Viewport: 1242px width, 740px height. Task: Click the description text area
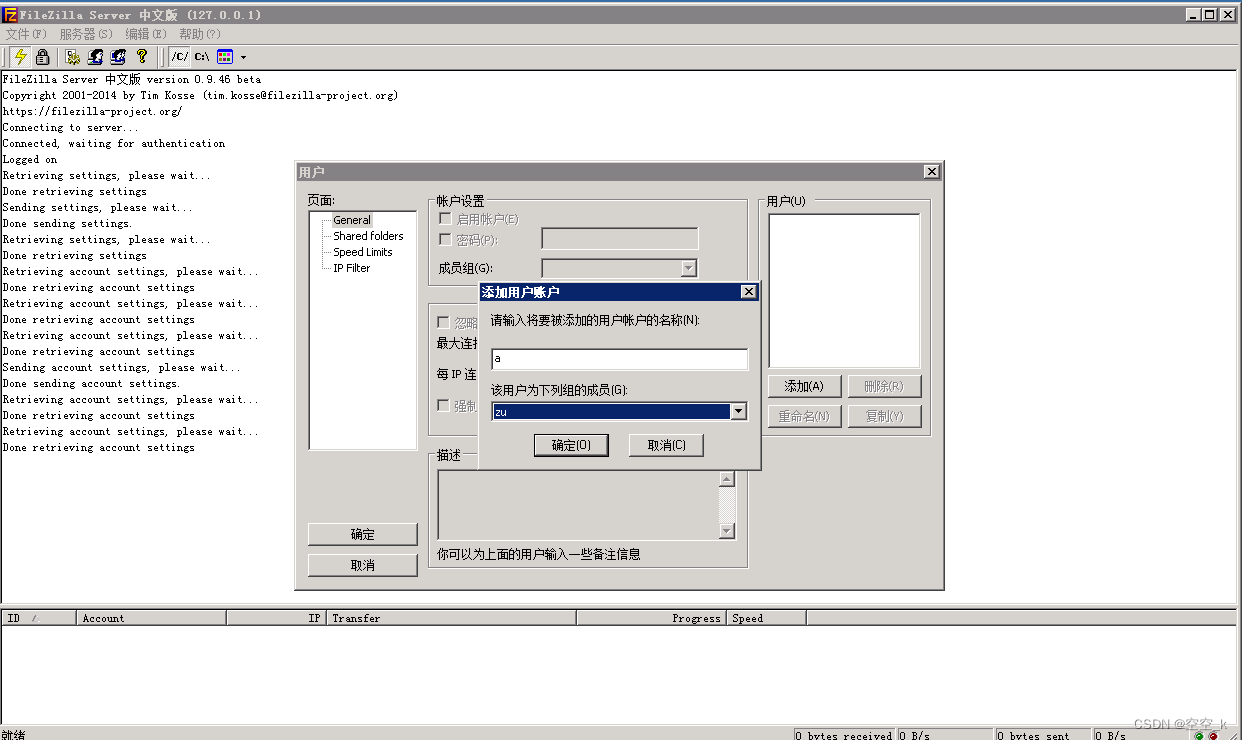tap(579, 505)
